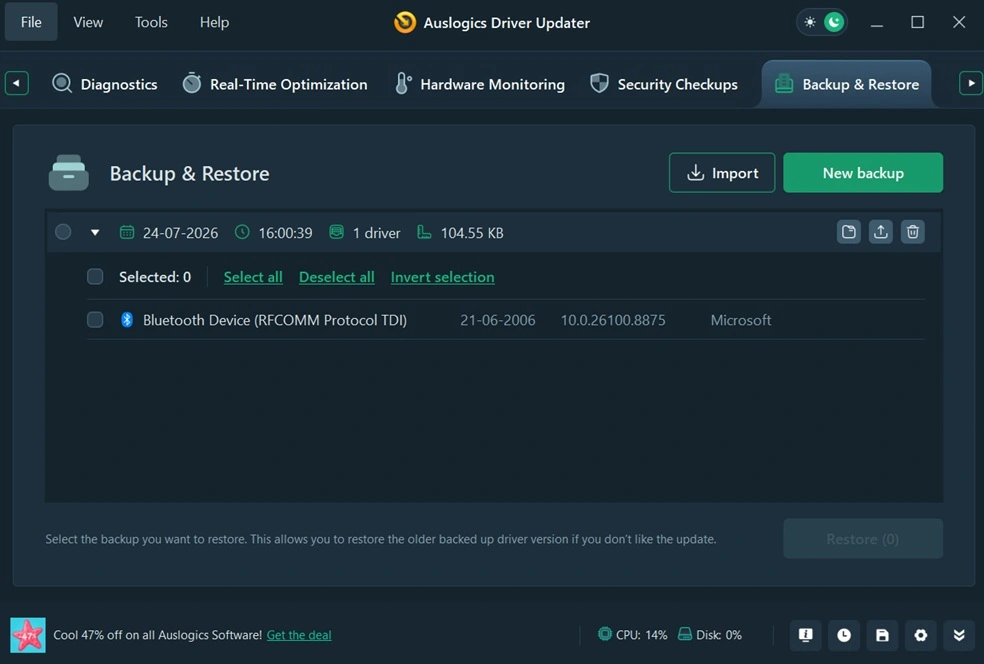Go to Security Checkups tab
Screen dimensions: 984x664
point(664,83)
